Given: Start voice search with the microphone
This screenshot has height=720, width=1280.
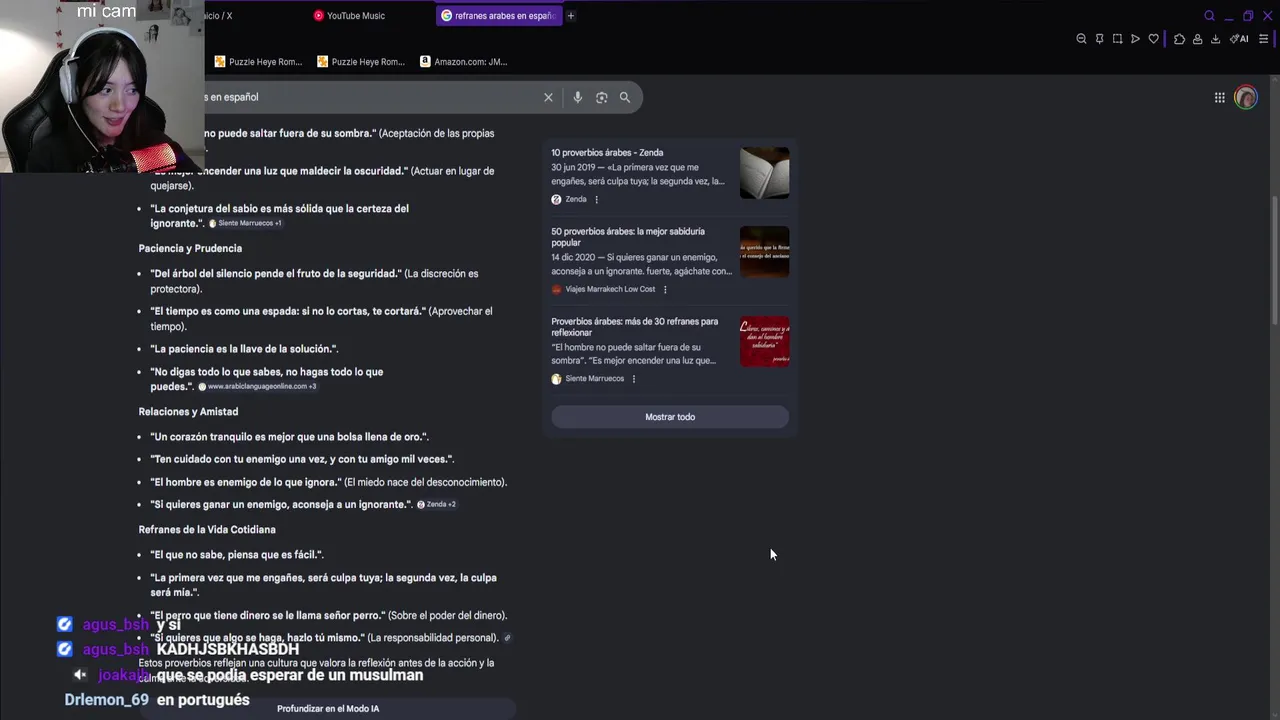Looking at the screenshot, I should 577,97.
